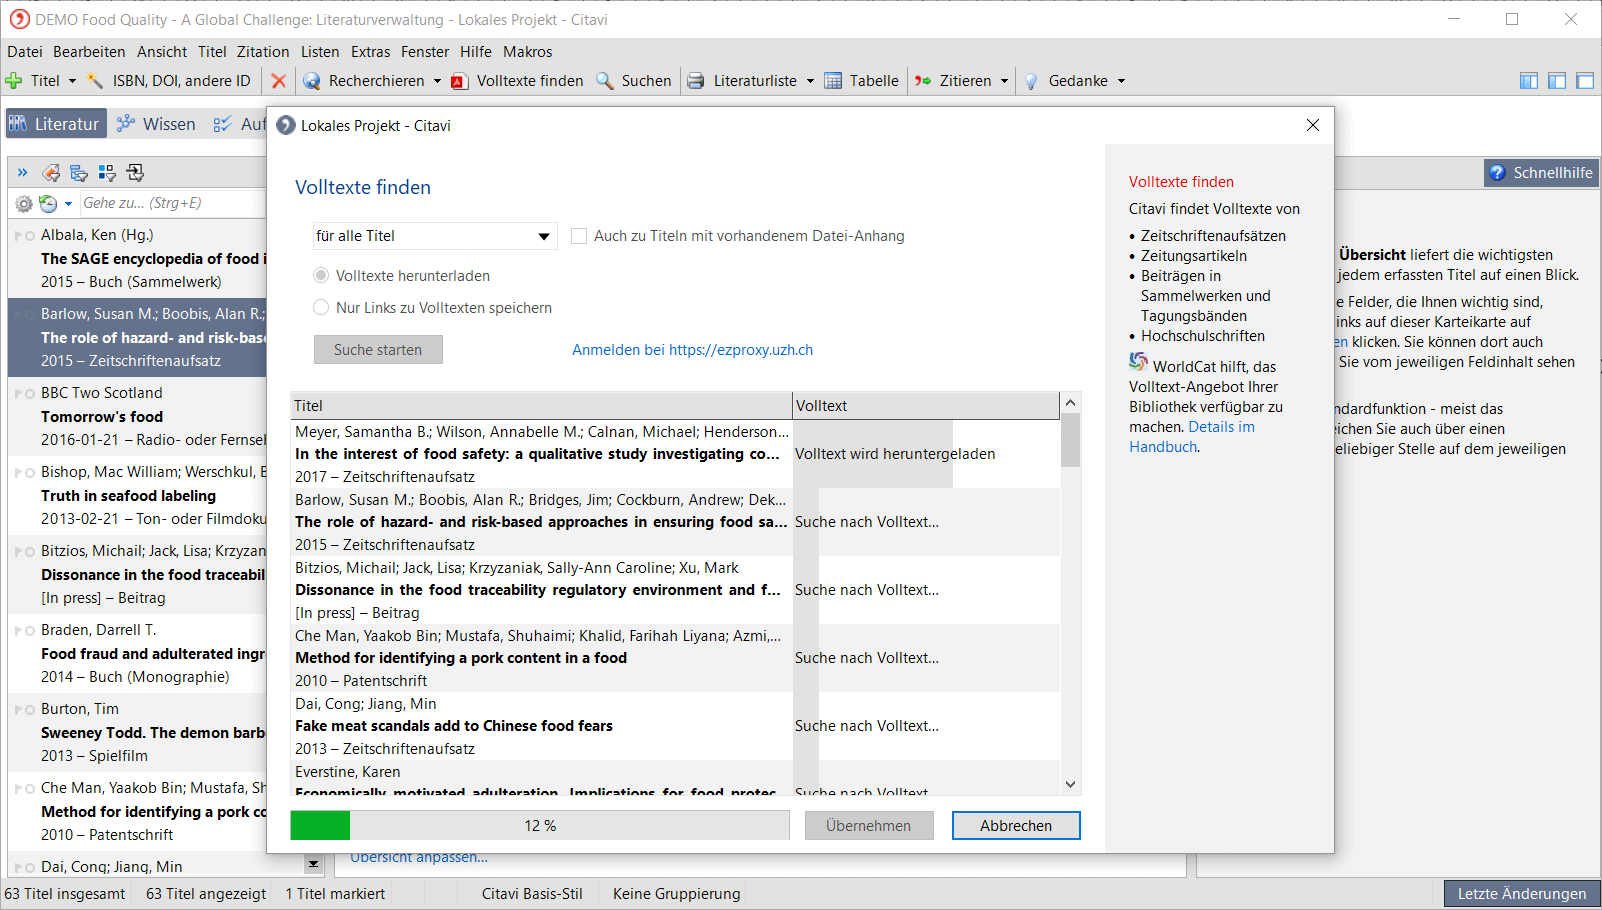Viewport: 1602px width, 910px height.
Task: Click the history clock icon beside Gehe zu
Action: coord(48,203)
